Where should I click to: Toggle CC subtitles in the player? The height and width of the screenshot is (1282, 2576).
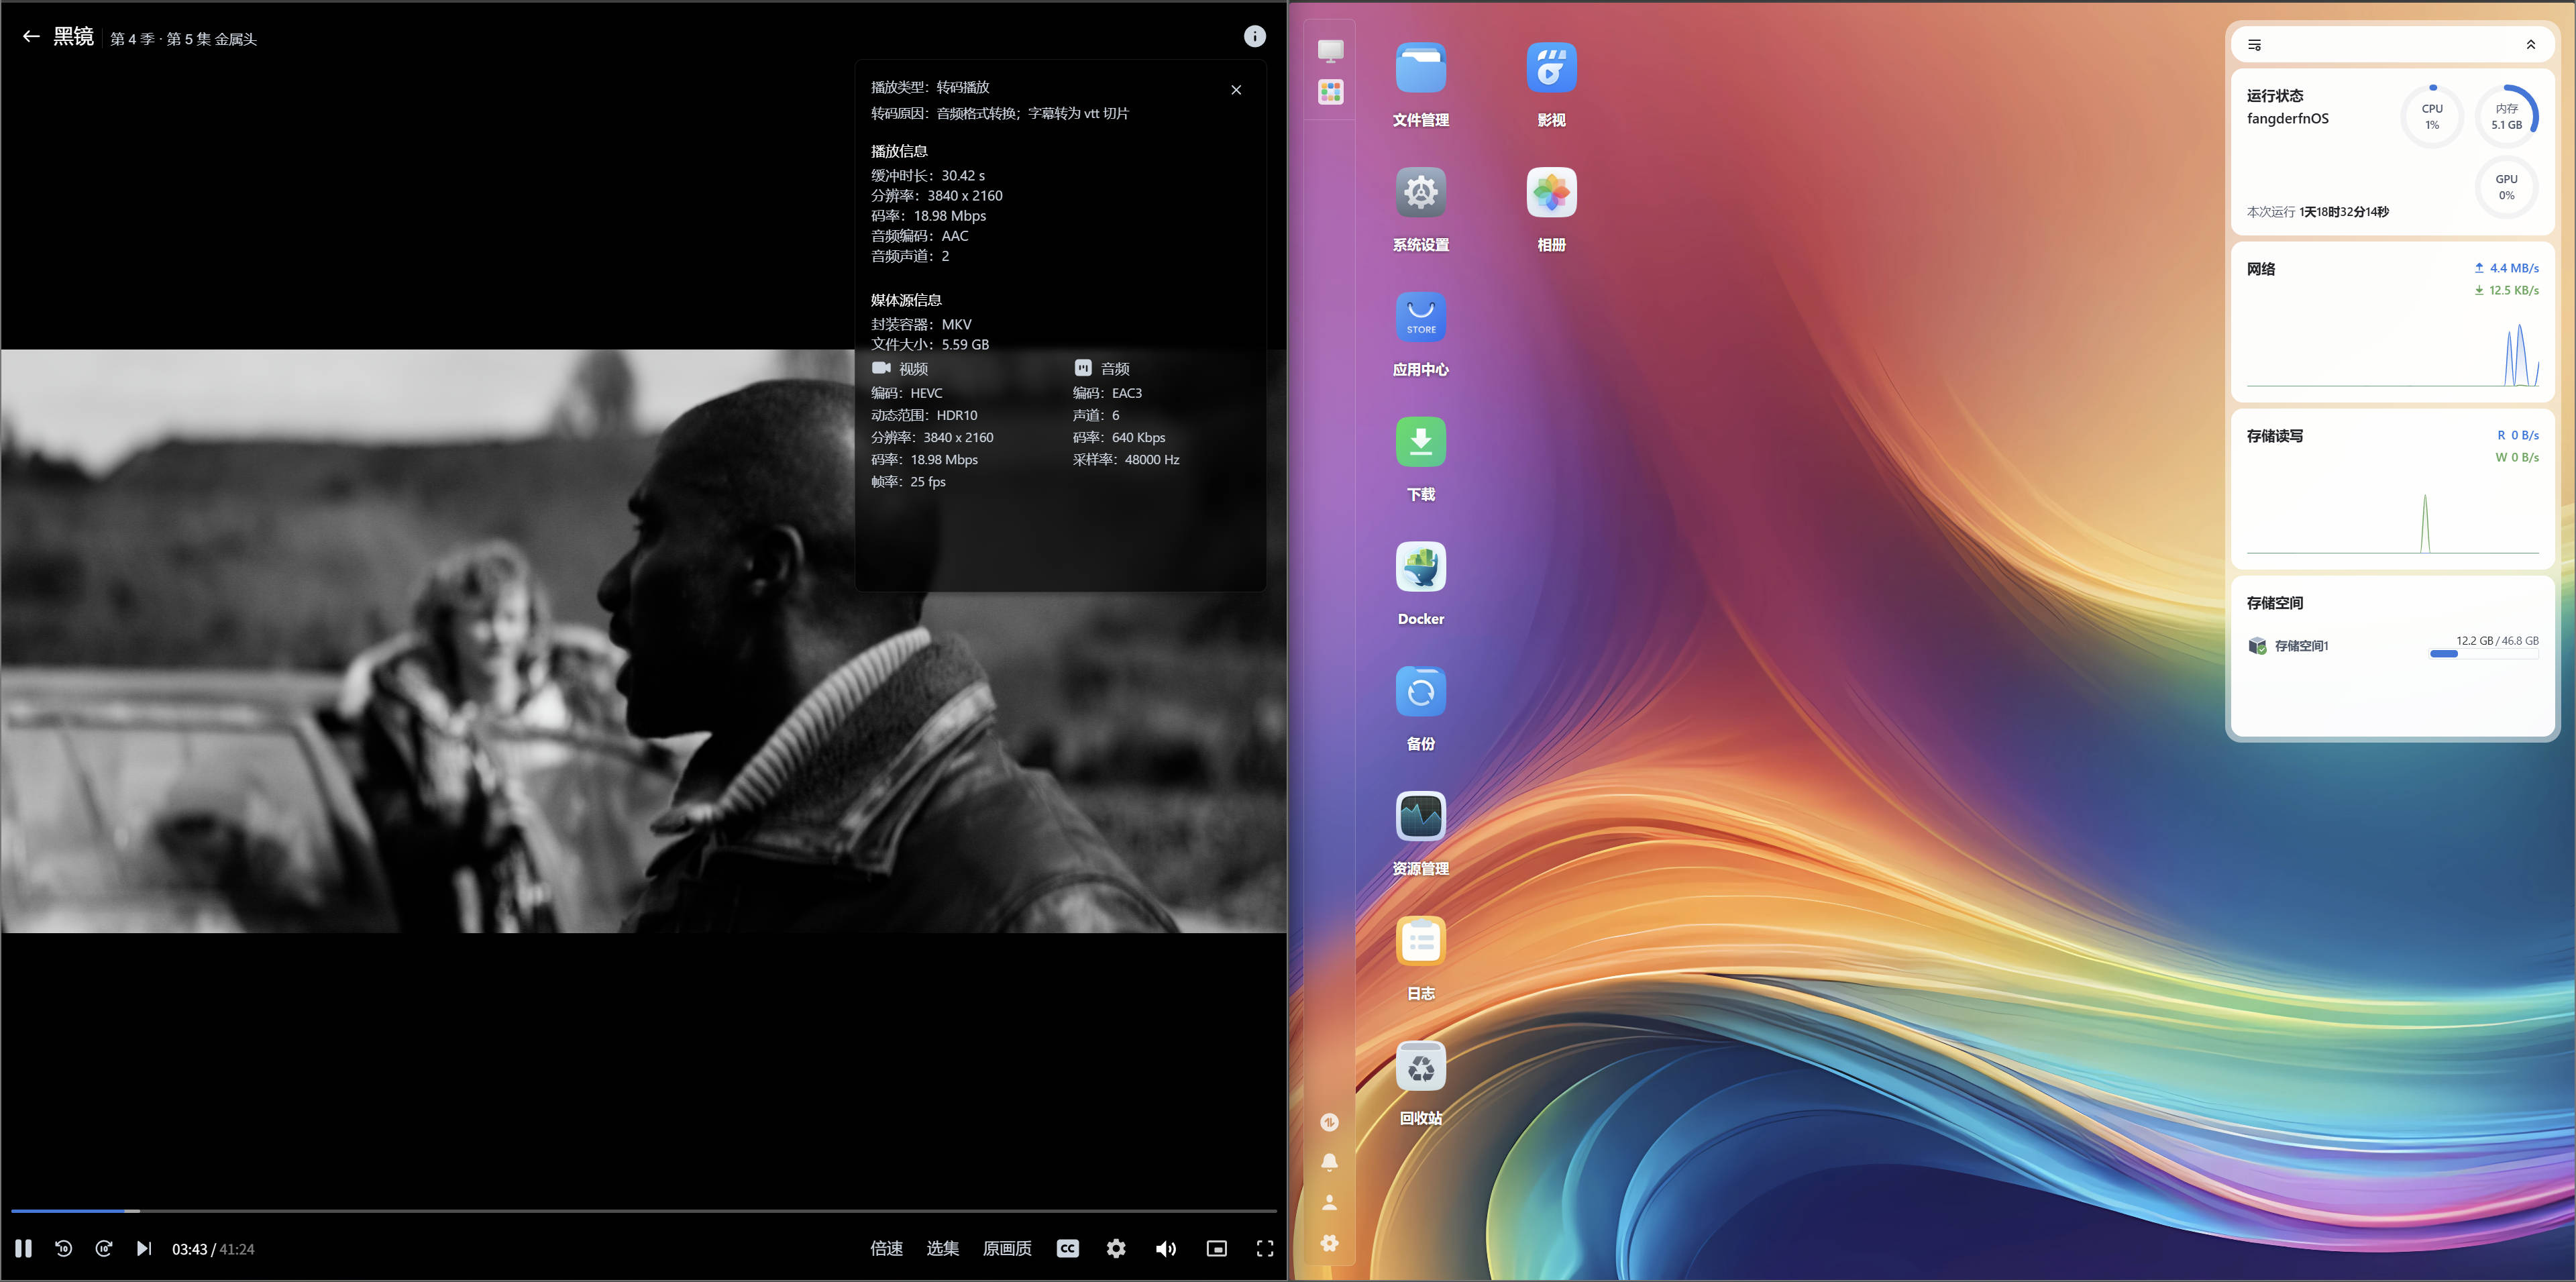click(1067, 1248)
